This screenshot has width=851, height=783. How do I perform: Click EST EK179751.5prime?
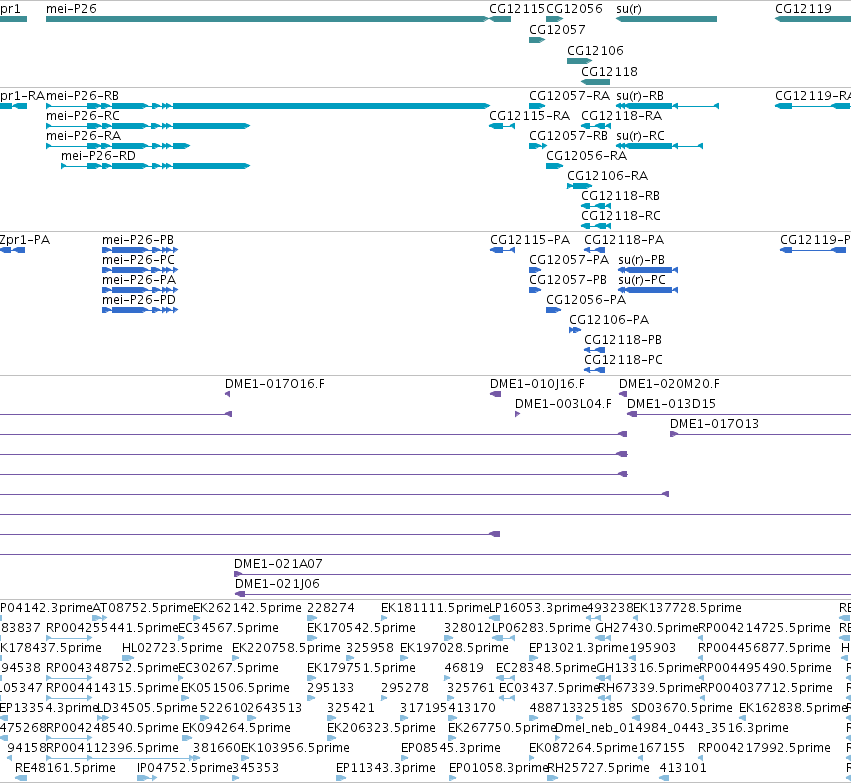click(312, 678)
